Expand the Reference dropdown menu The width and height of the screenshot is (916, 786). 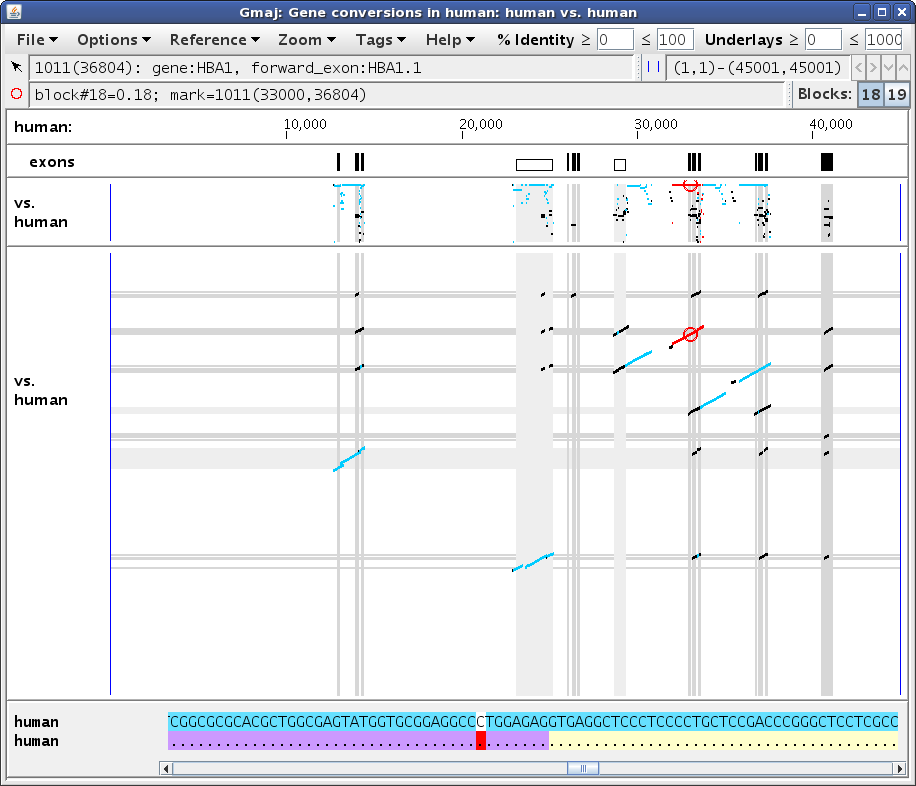[214, 40]
